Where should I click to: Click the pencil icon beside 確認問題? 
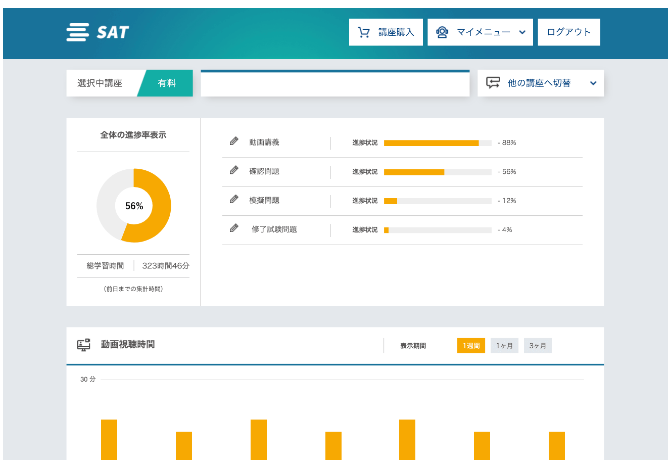pyautogui.click(x=234, y=171)
